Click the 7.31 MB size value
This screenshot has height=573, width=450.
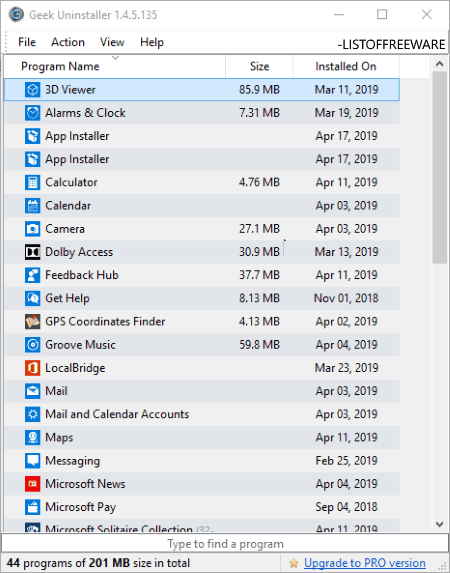[x=259, y=113]
